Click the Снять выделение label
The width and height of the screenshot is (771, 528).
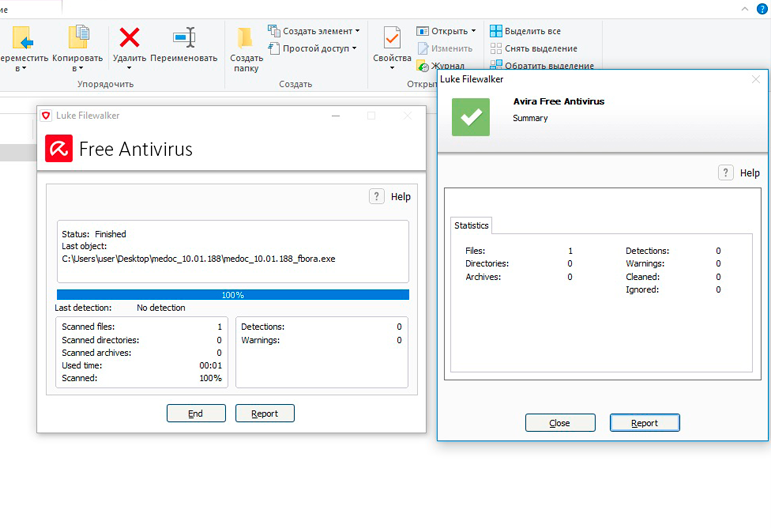point(541,49)
